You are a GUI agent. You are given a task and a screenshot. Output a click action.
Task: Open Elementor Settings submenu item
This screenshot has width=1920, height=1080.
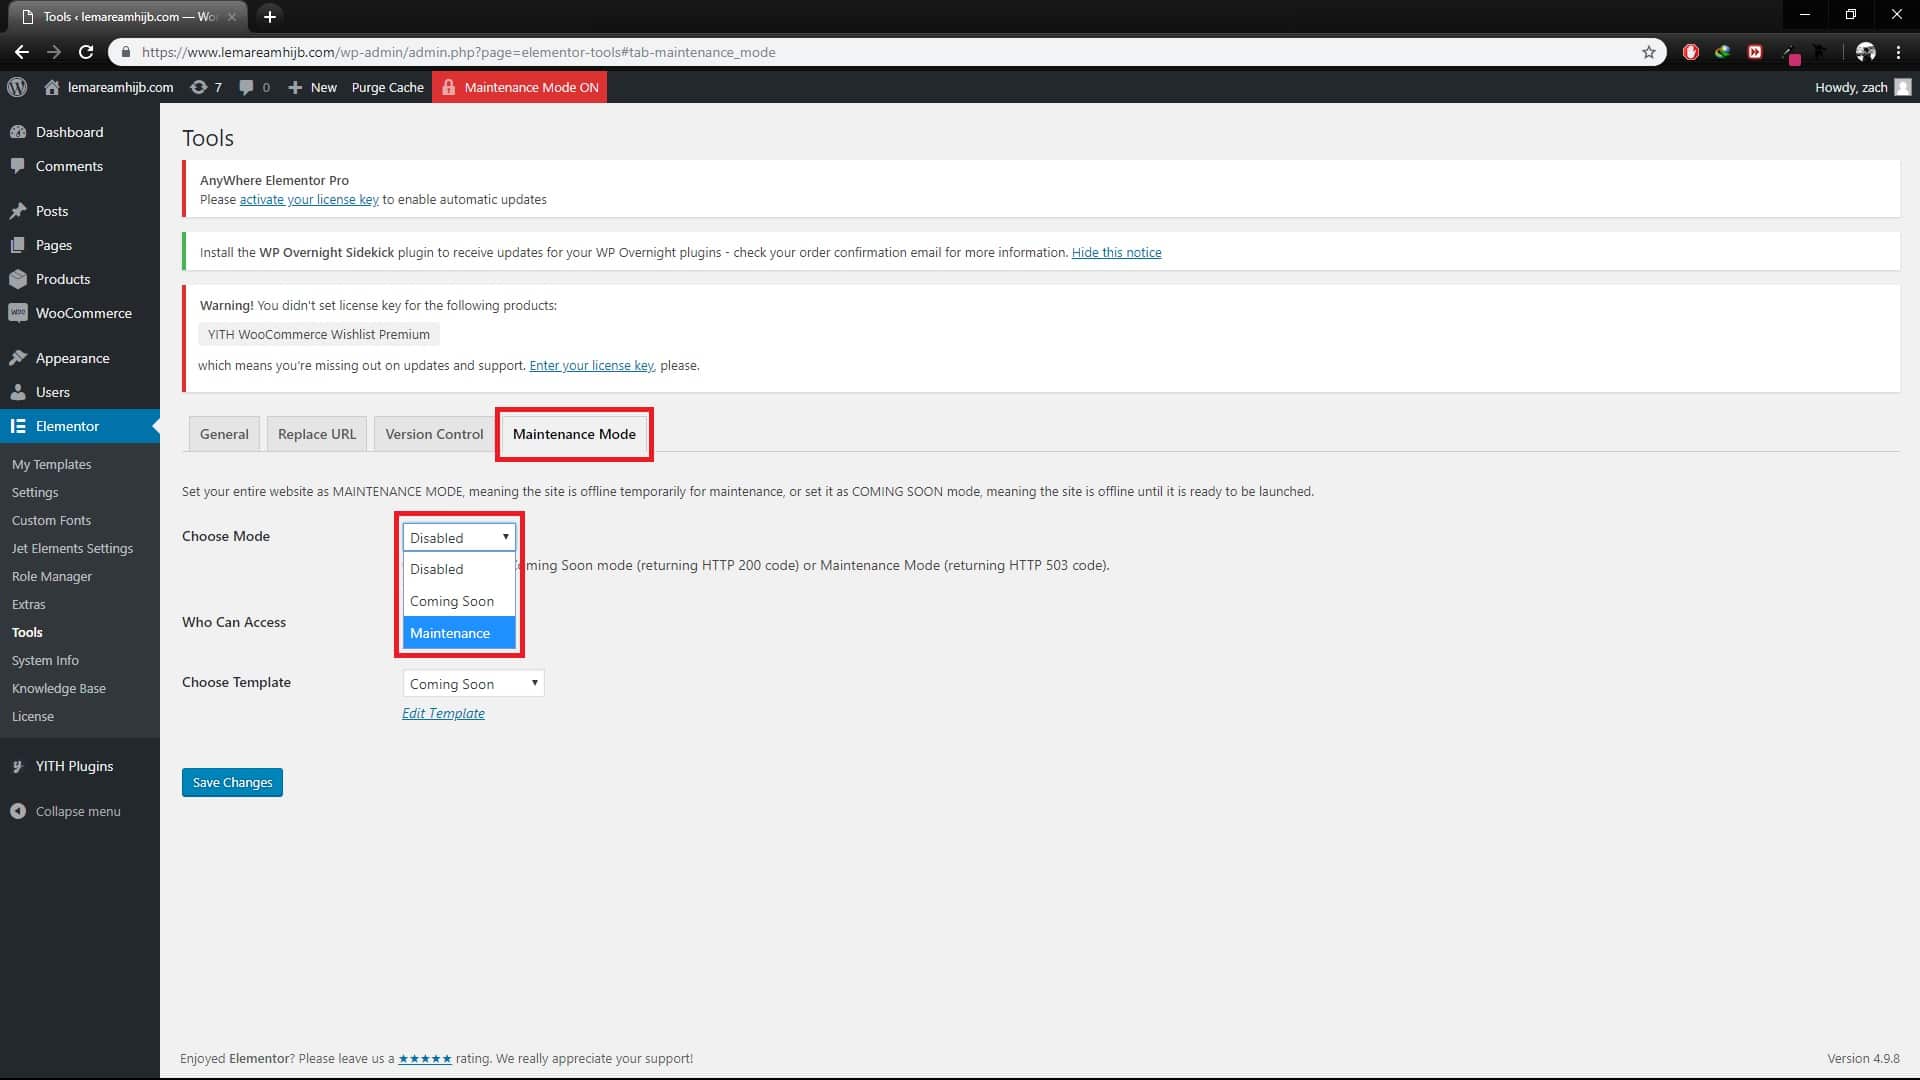tap(35, 492)
